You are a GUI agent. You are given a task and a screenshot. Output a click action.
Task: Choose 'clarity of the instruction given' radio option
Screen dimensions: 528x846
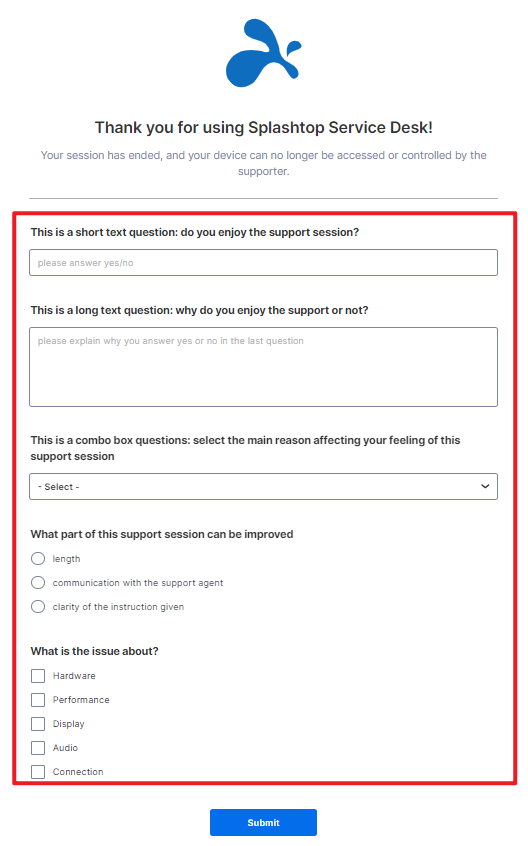(x=38, y=606)
